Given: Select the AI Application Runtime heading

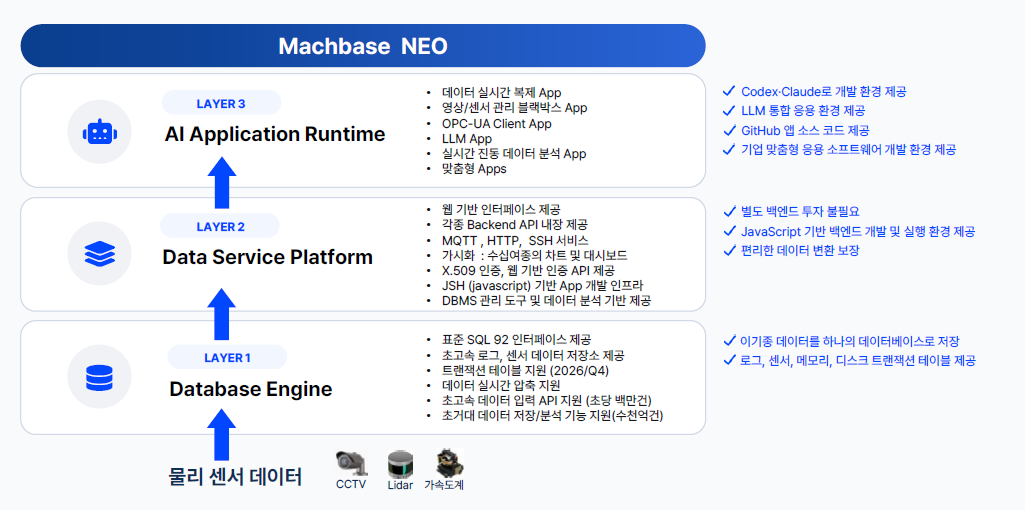Looking at the screenshot, I should [x=275, y=135].
